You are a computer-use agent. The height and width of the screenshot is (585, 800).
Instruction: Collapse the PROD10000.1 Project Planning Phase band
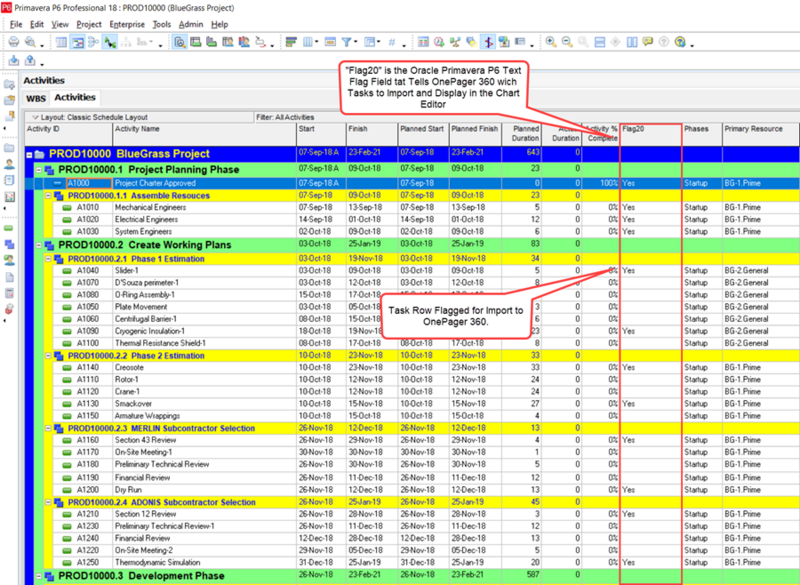(x=38, y=170)
